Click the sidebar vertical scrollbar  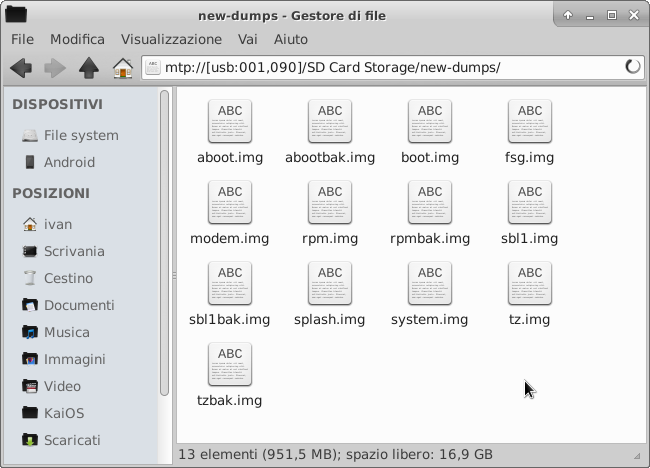tap(164, 243)
